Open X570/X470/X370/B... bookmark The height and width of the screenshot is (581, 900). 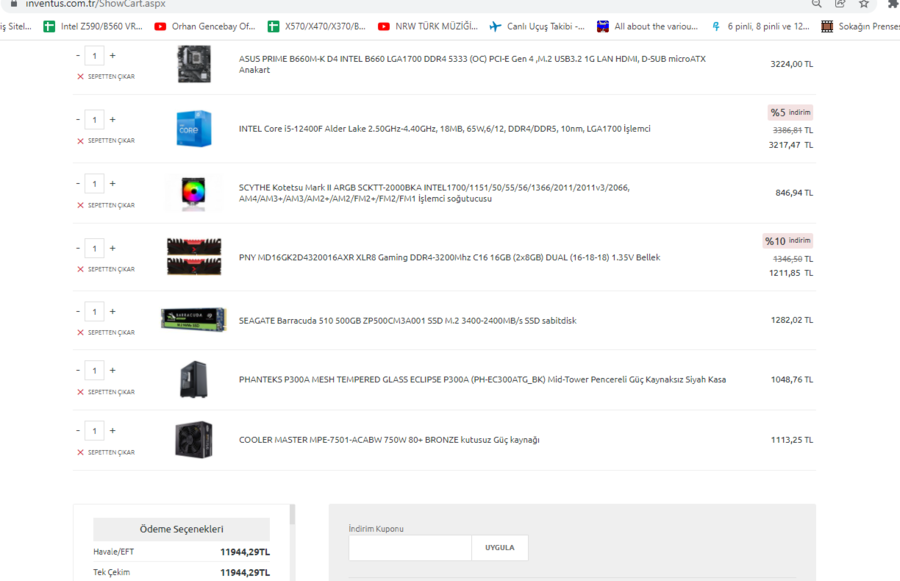click(317, 26)
